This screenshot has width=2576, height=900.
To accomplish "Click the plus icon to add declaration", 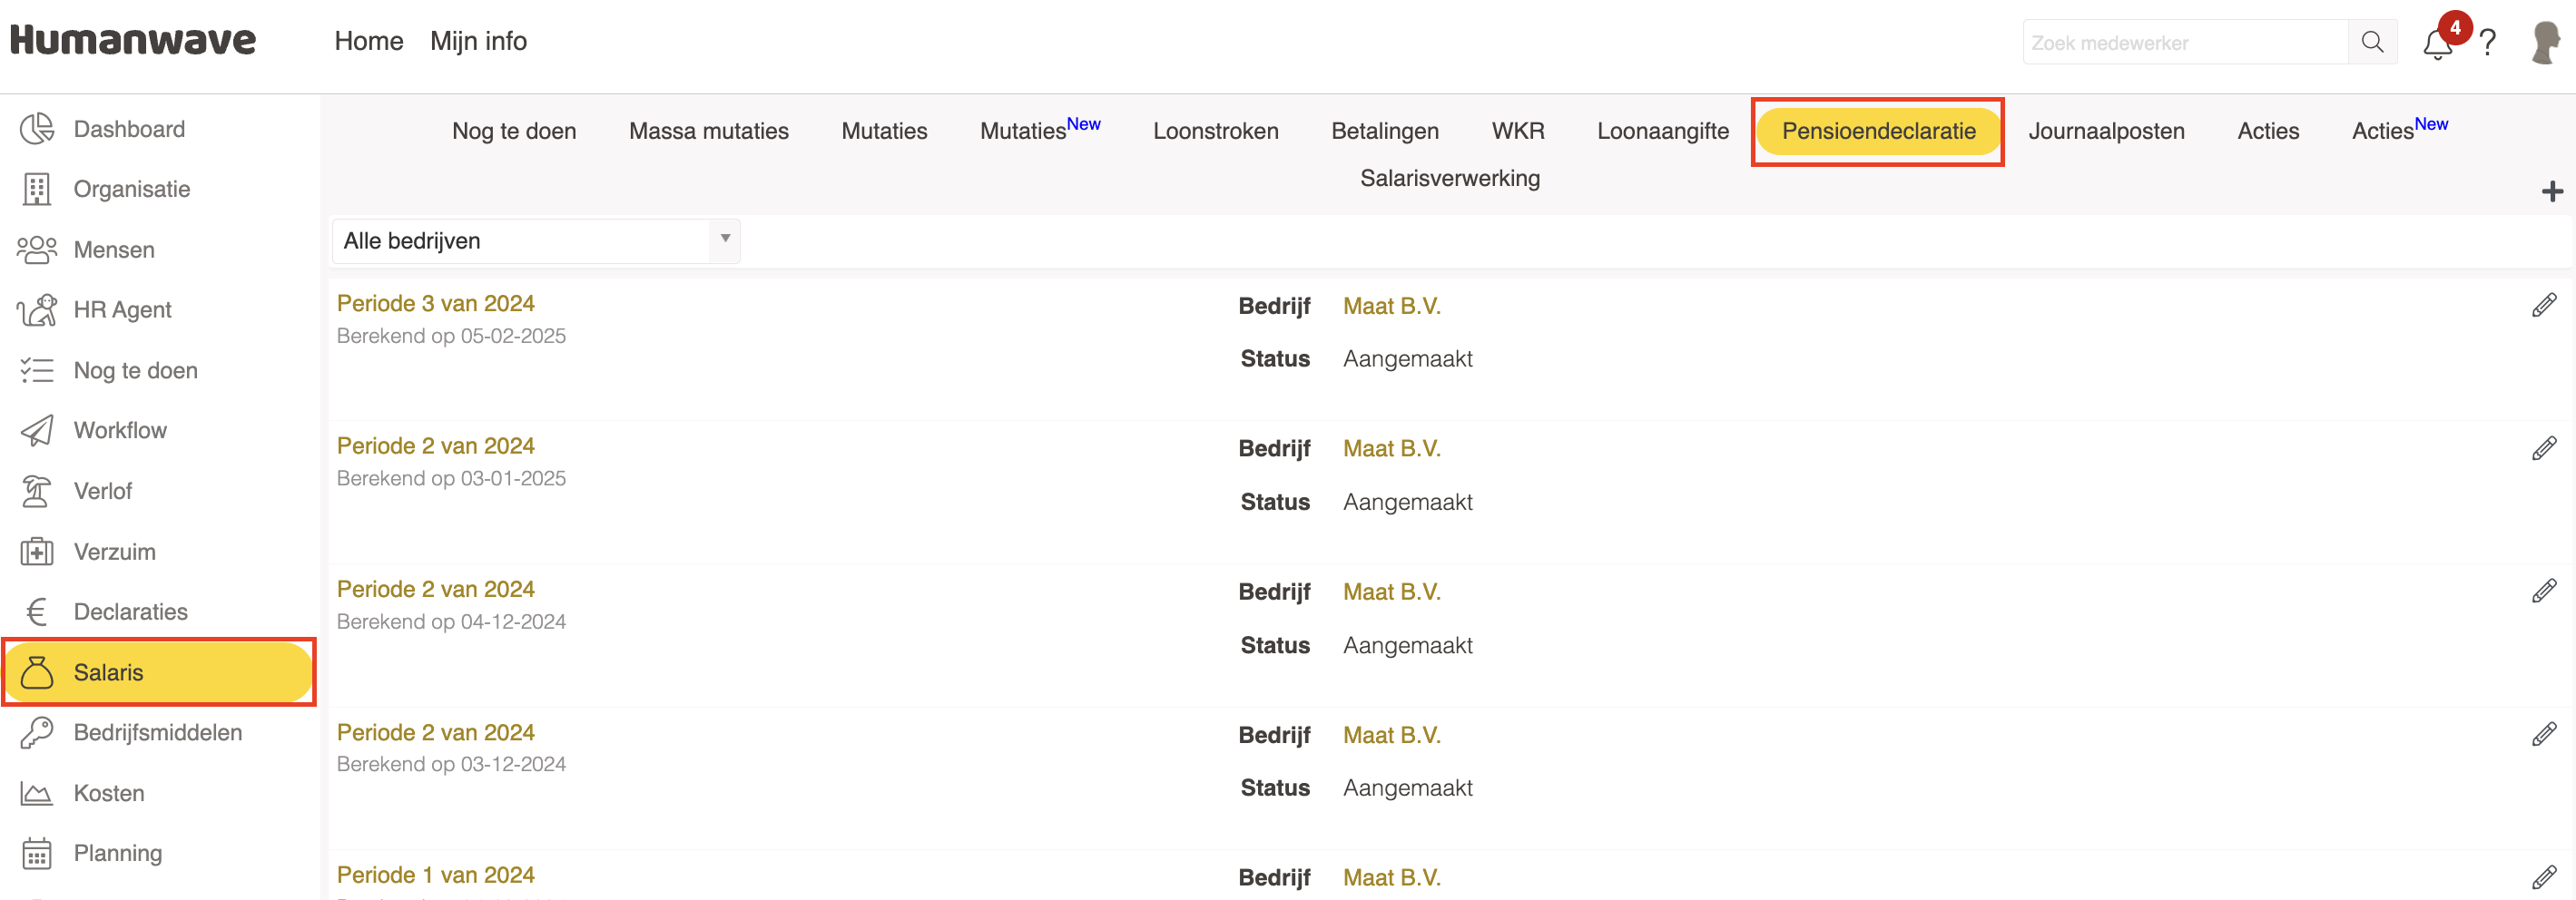I will (x=2552, y=191).
